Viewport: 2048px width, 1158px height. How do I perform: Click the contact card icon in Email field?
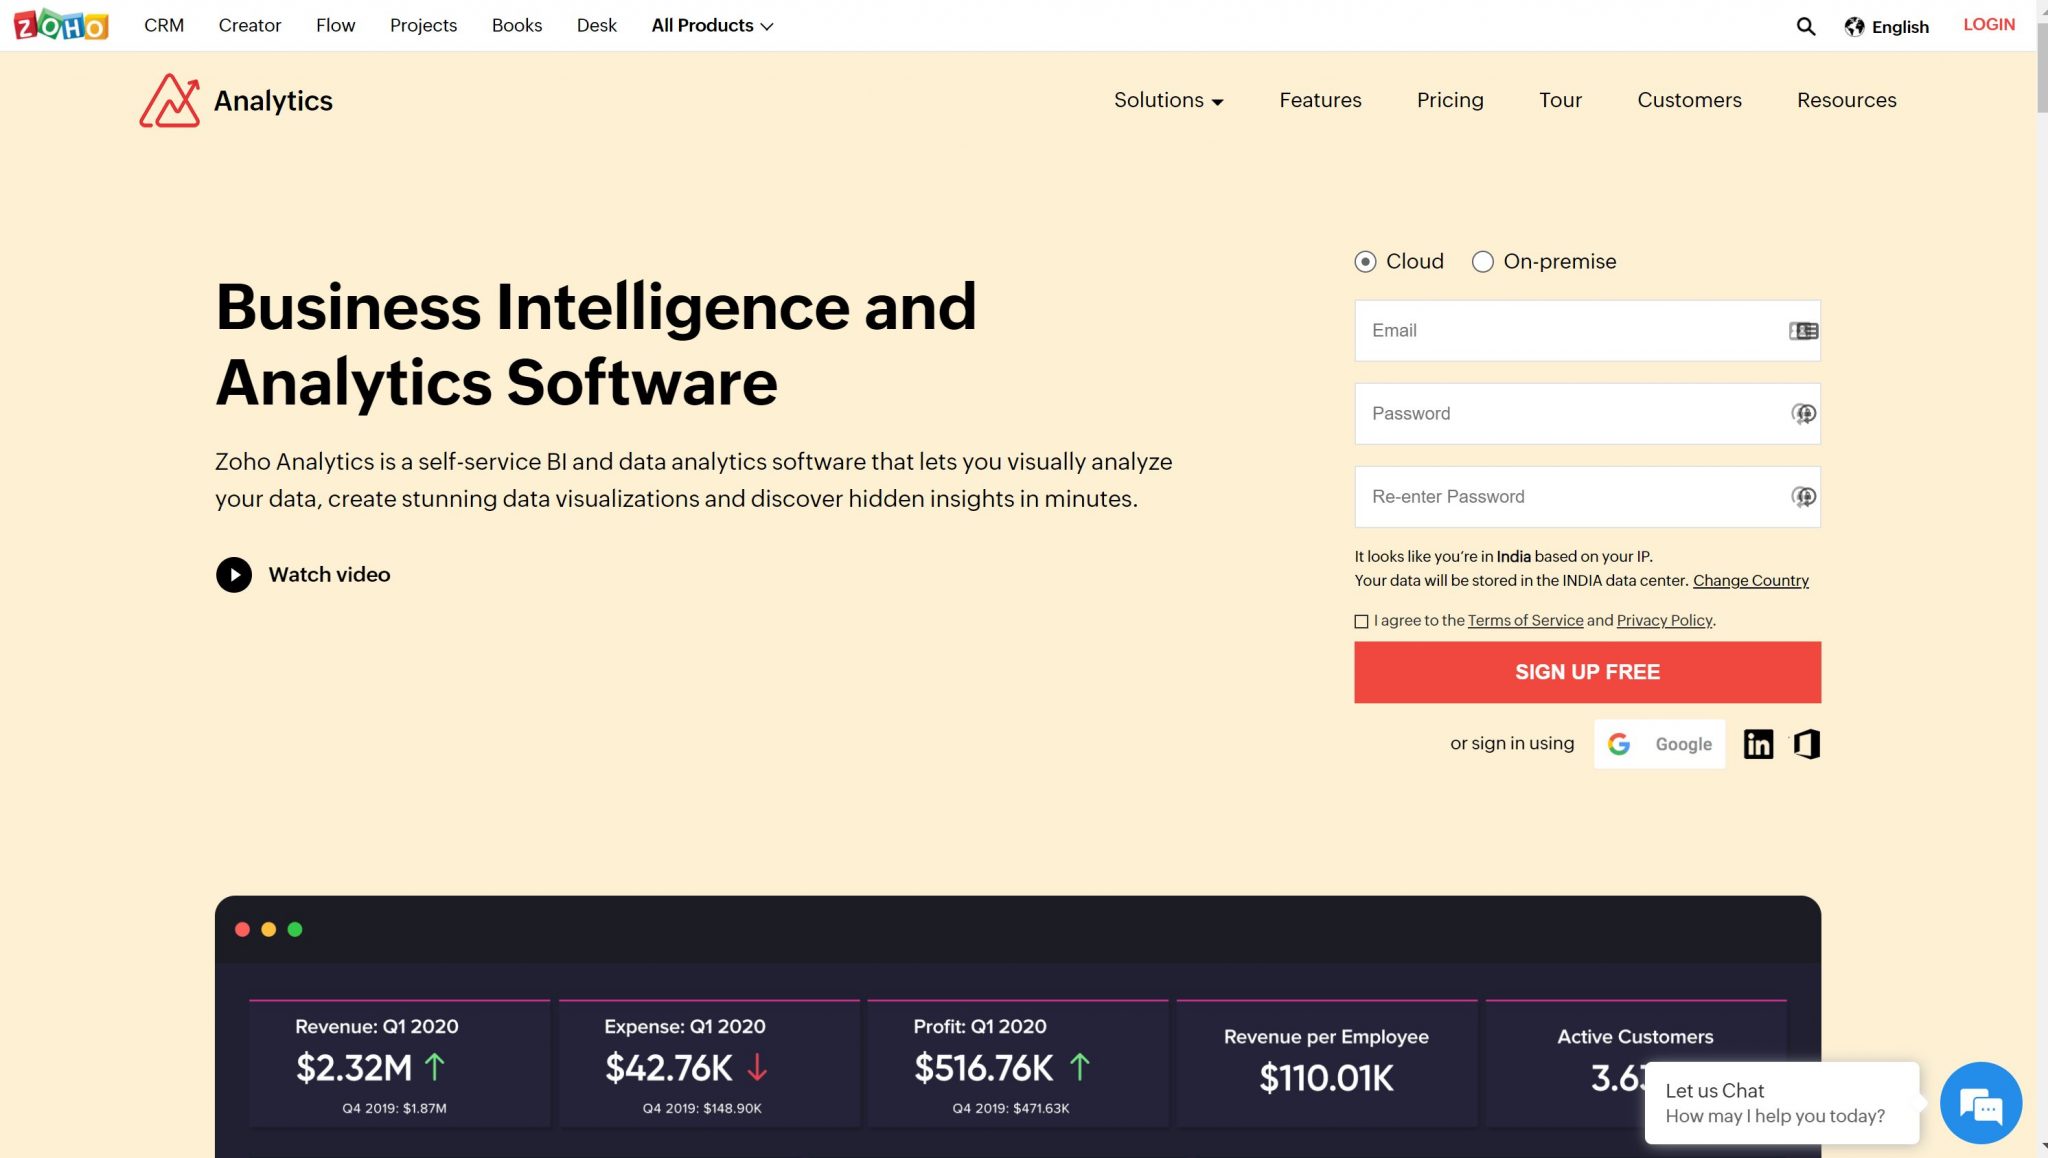[x=1803, y=331]
